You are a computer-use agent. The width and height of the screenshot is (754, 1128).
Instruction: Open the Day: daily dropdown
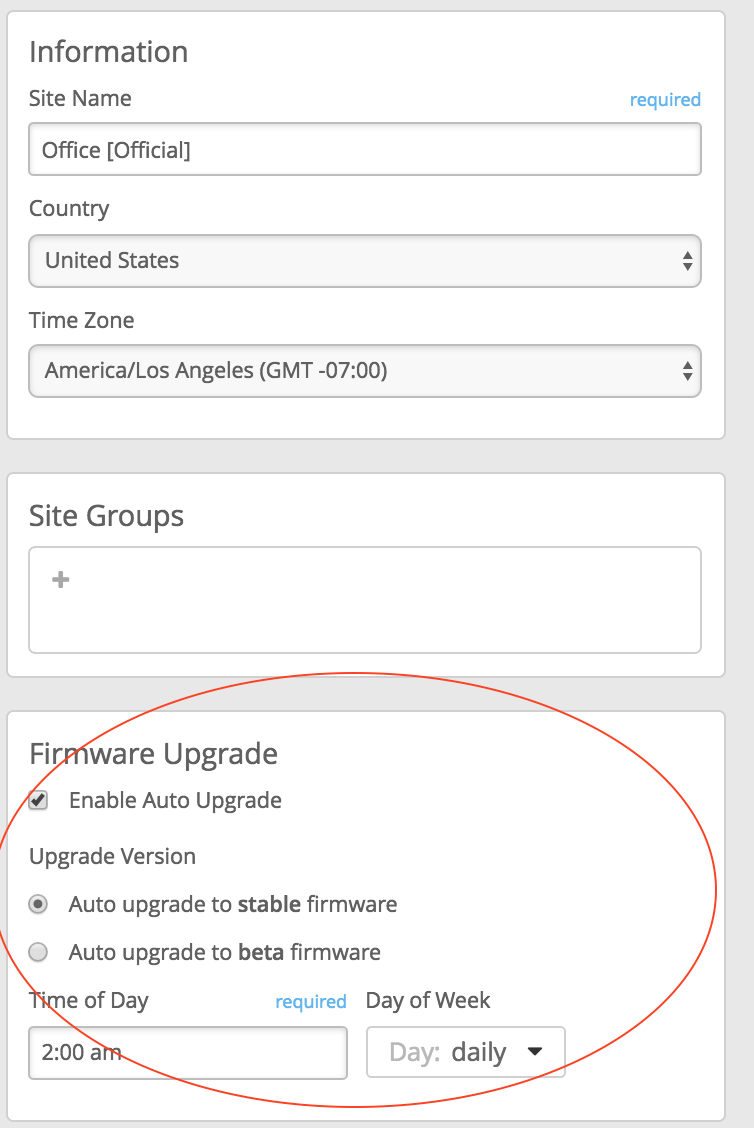click(465, 1052)
